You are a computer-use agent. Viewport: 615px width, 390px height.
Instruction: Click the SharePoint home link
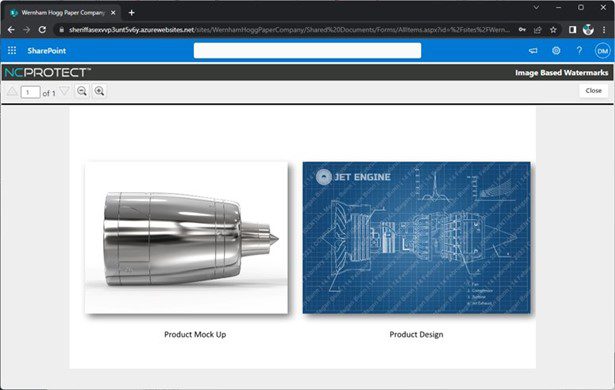(x=47, y=51)
